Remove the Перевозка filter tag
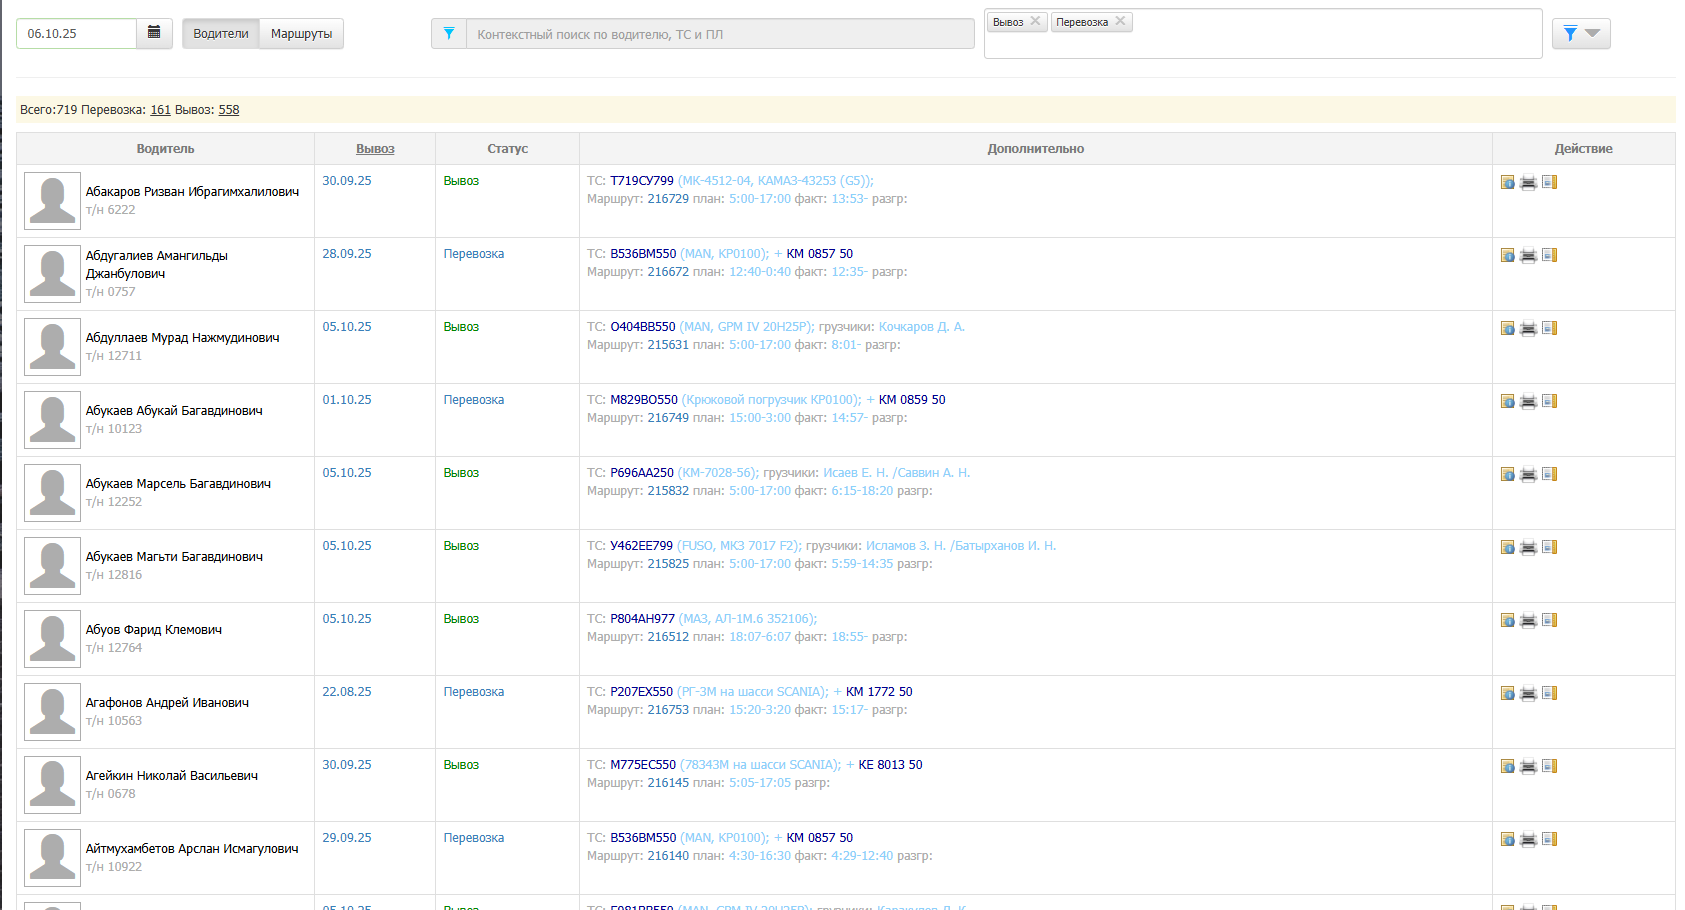The width and height of the screenshot is (1685, 910). [1120, 21]
